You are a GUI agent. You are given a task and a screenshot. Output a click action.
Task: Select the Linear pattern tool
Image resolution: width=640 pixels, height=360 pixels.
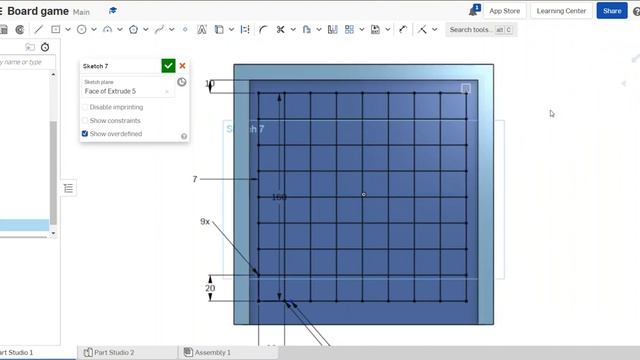point(349,29)
